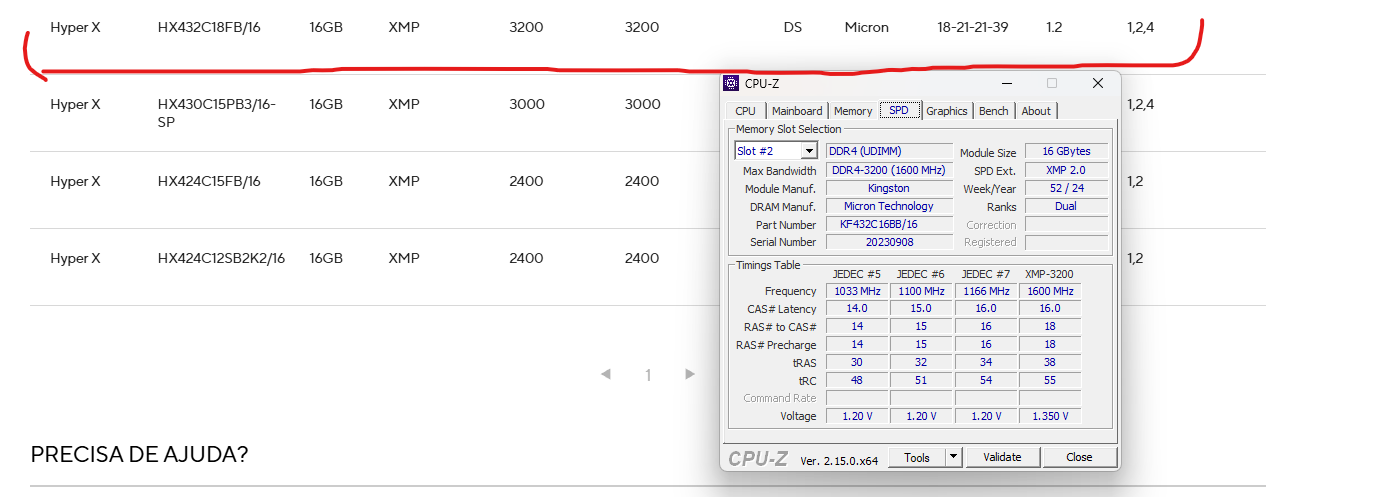Click the JEDEC #5 column header
1390x497 pixels.
tap(857, 274)
